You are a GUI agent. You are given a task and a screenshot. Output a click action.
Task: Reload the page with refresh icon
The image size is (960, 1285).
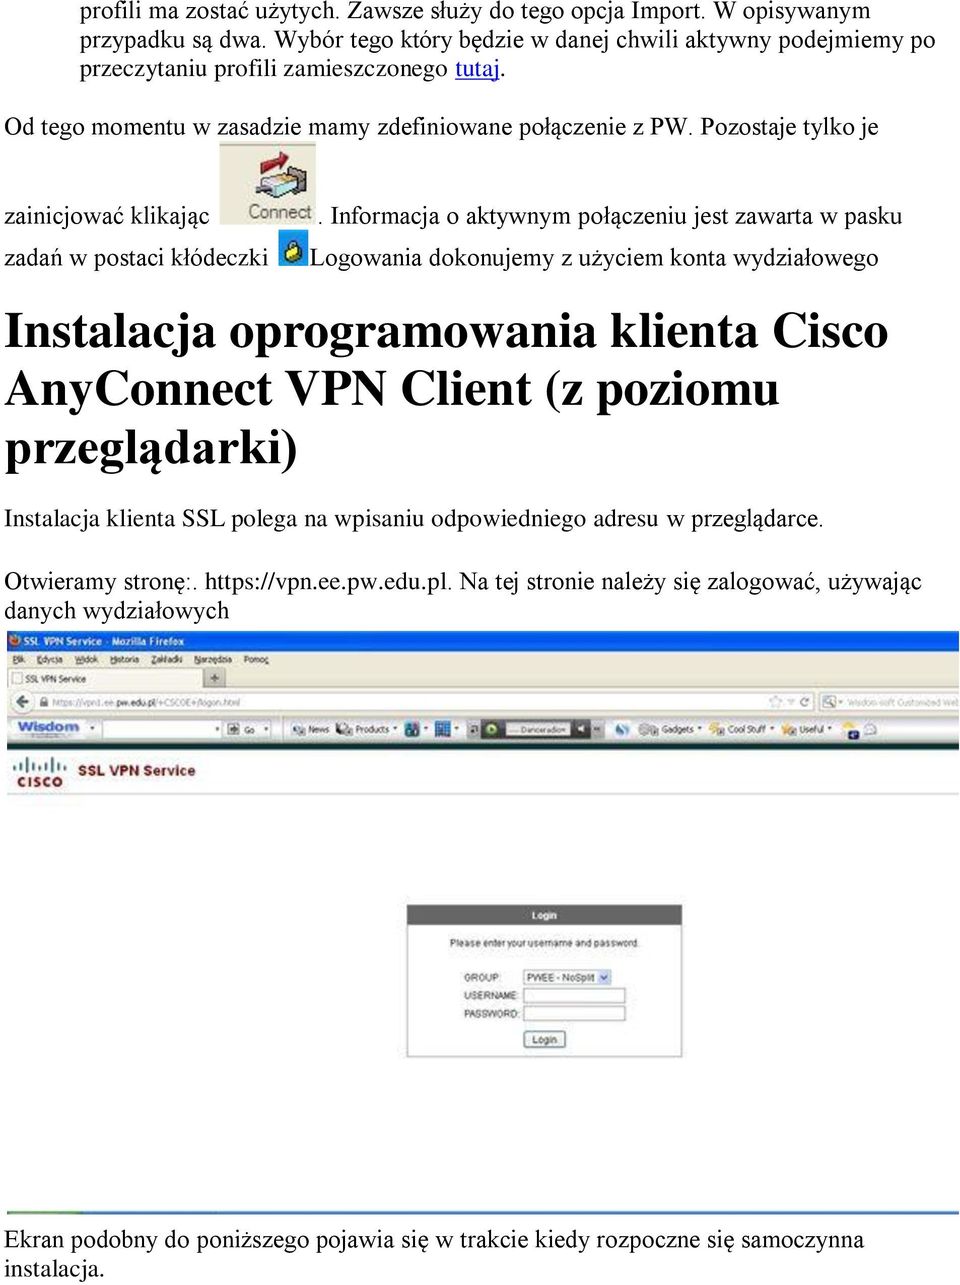(804, 702)
